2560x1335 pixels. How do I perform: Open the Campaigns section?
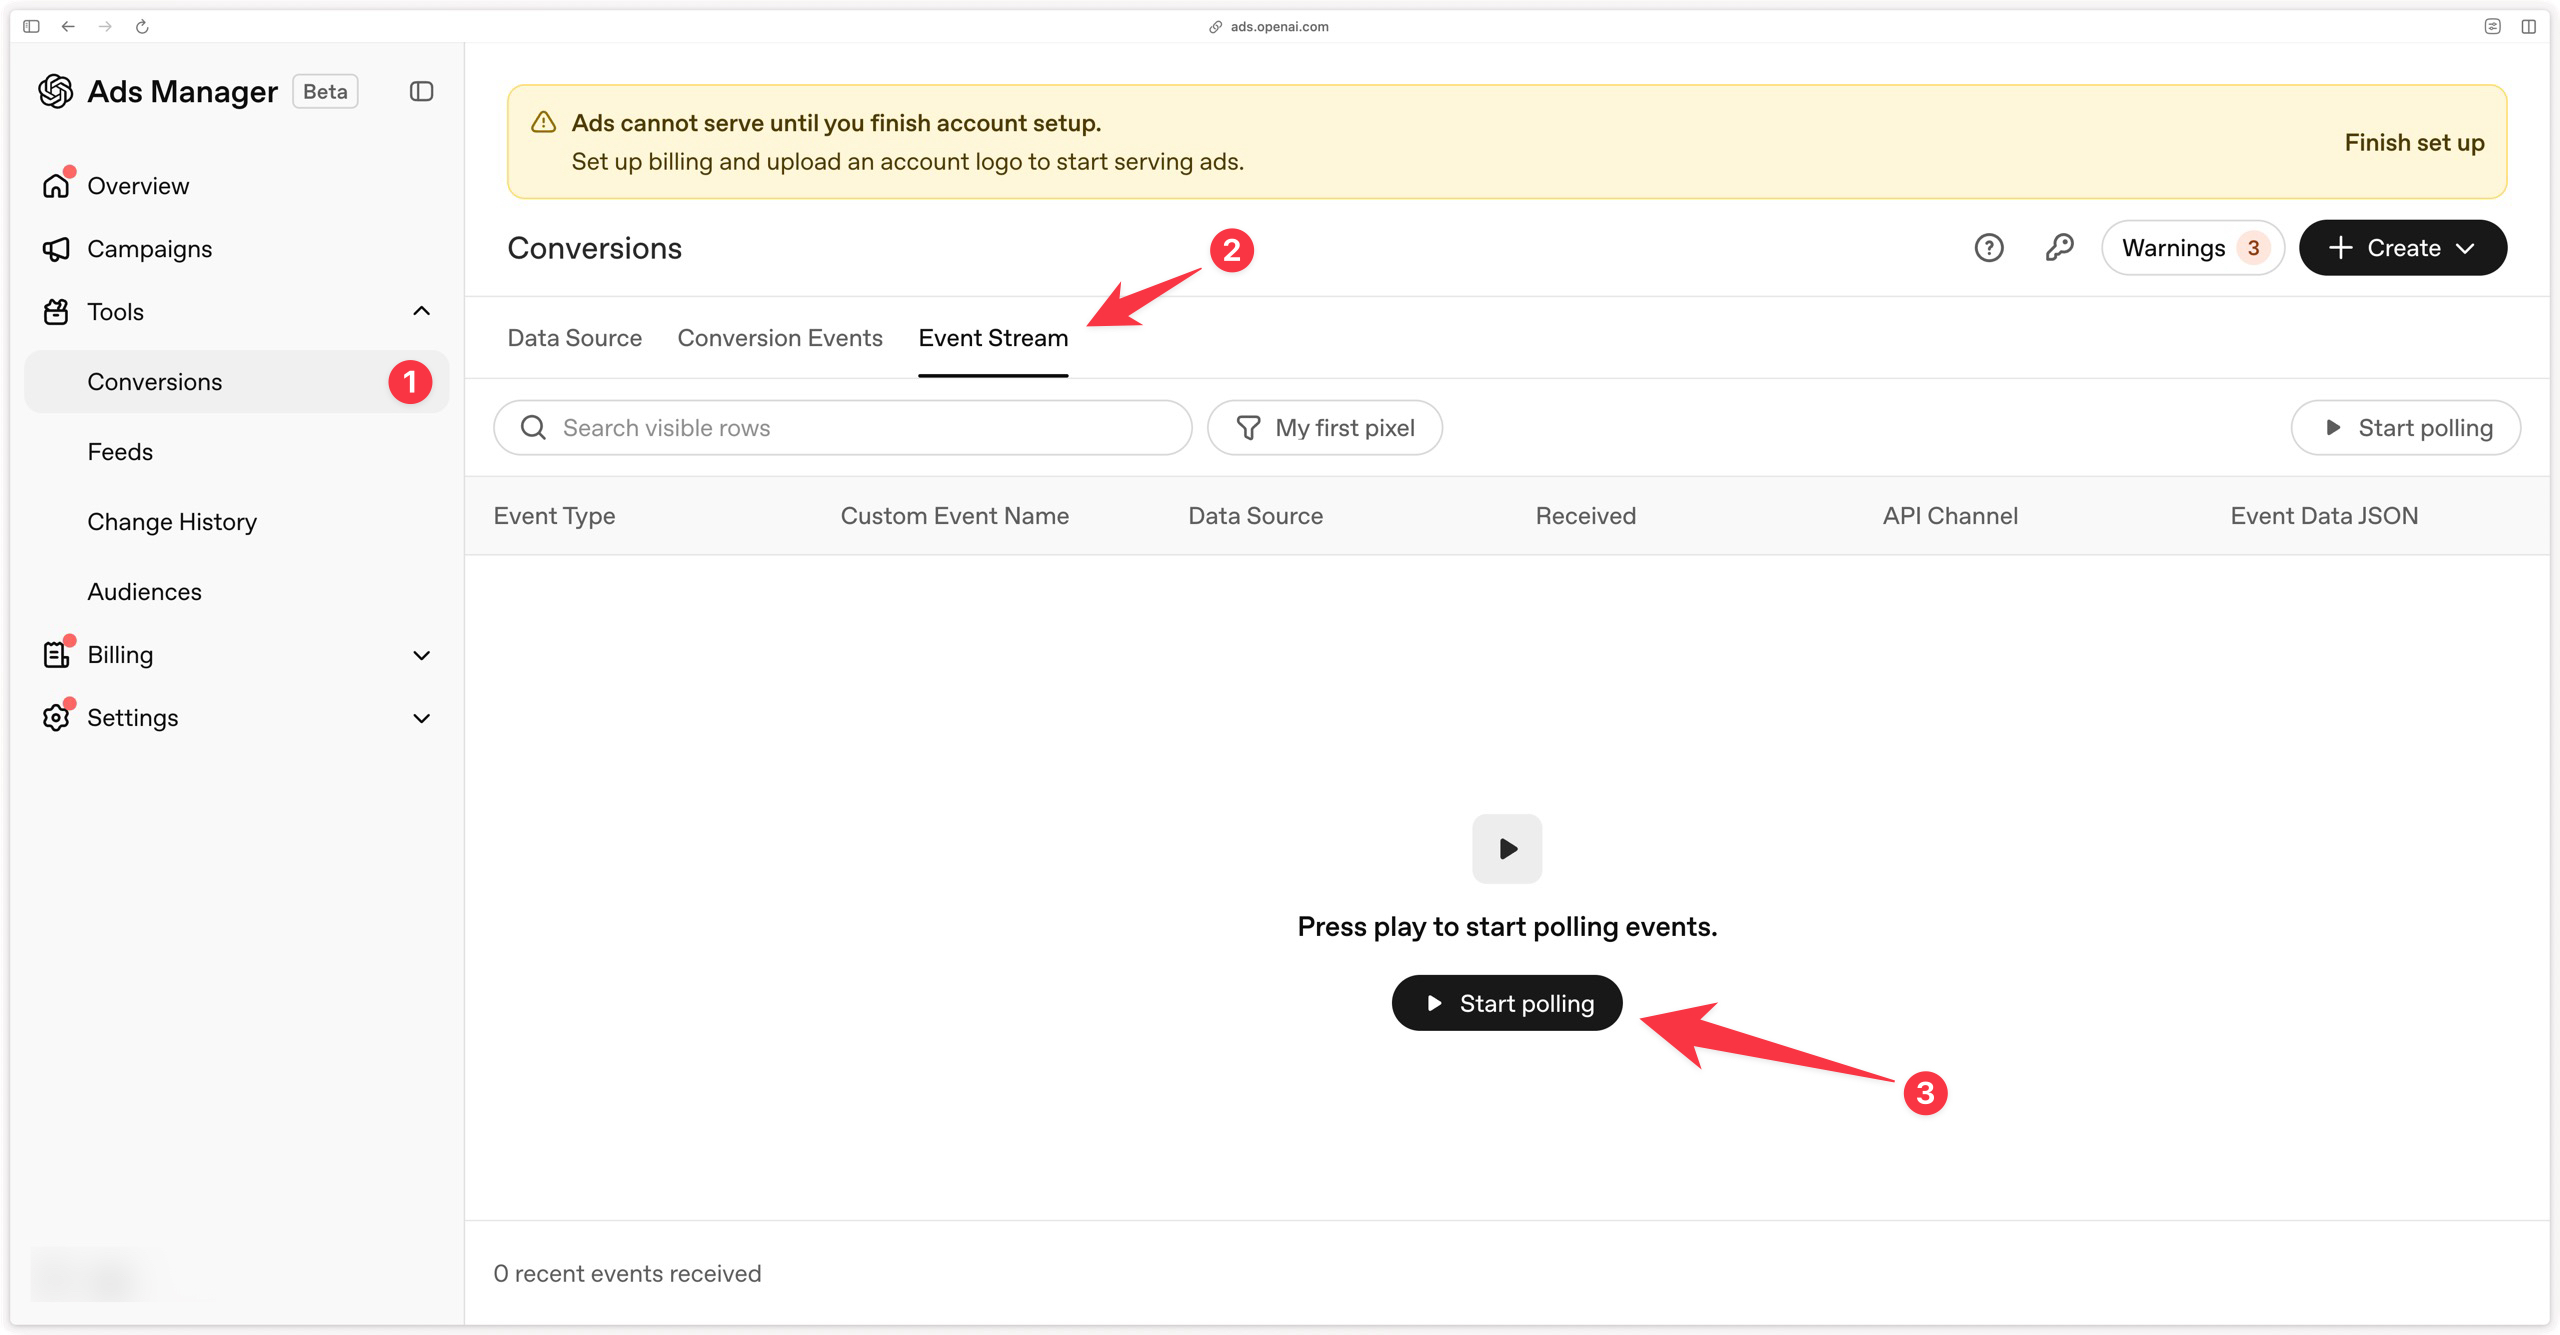tap(149, 249)
